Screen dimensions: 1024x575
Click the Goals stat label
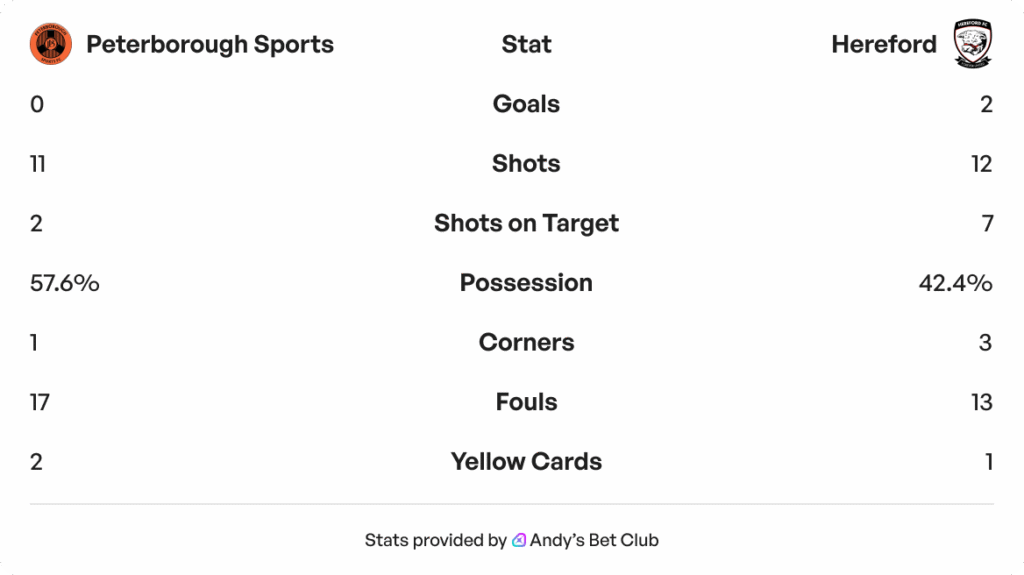click(x=526, y=104)
